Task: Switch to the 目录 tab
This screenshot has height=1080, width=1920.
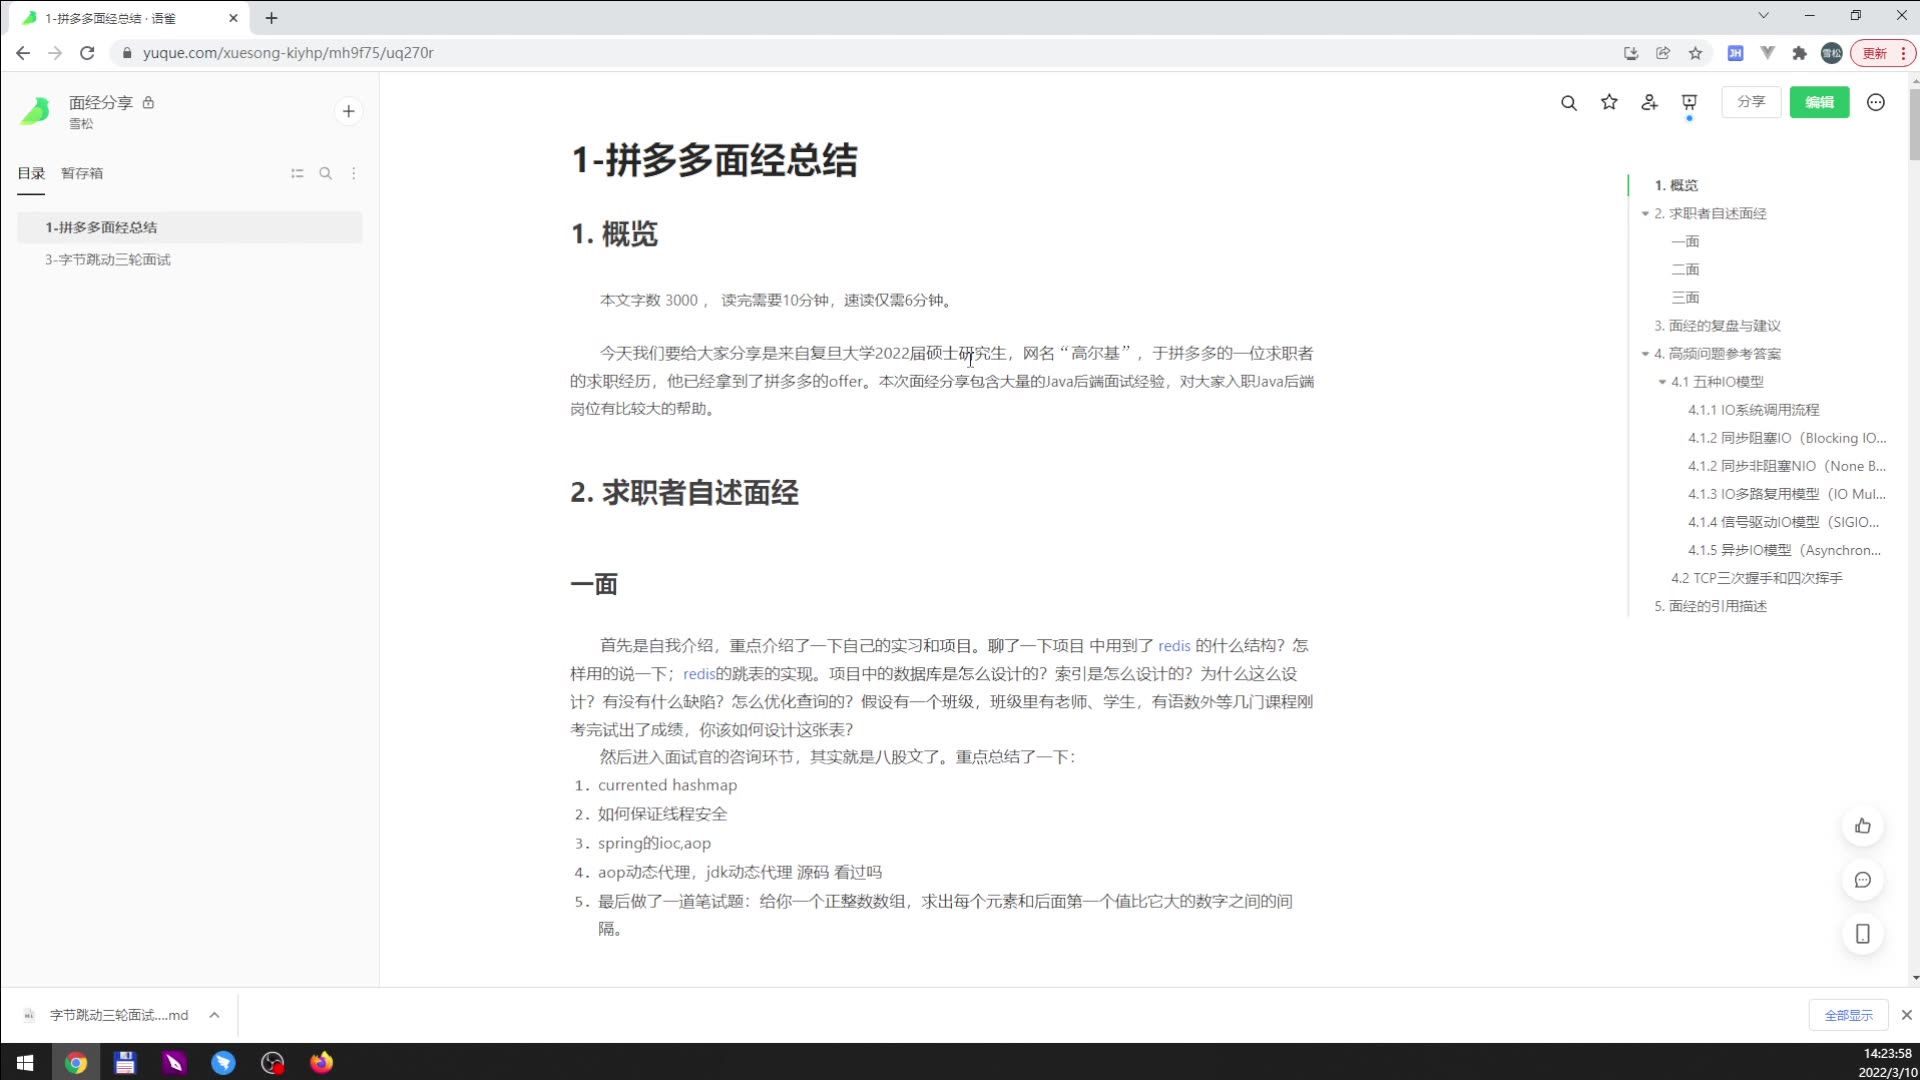Action: point(31,173)
